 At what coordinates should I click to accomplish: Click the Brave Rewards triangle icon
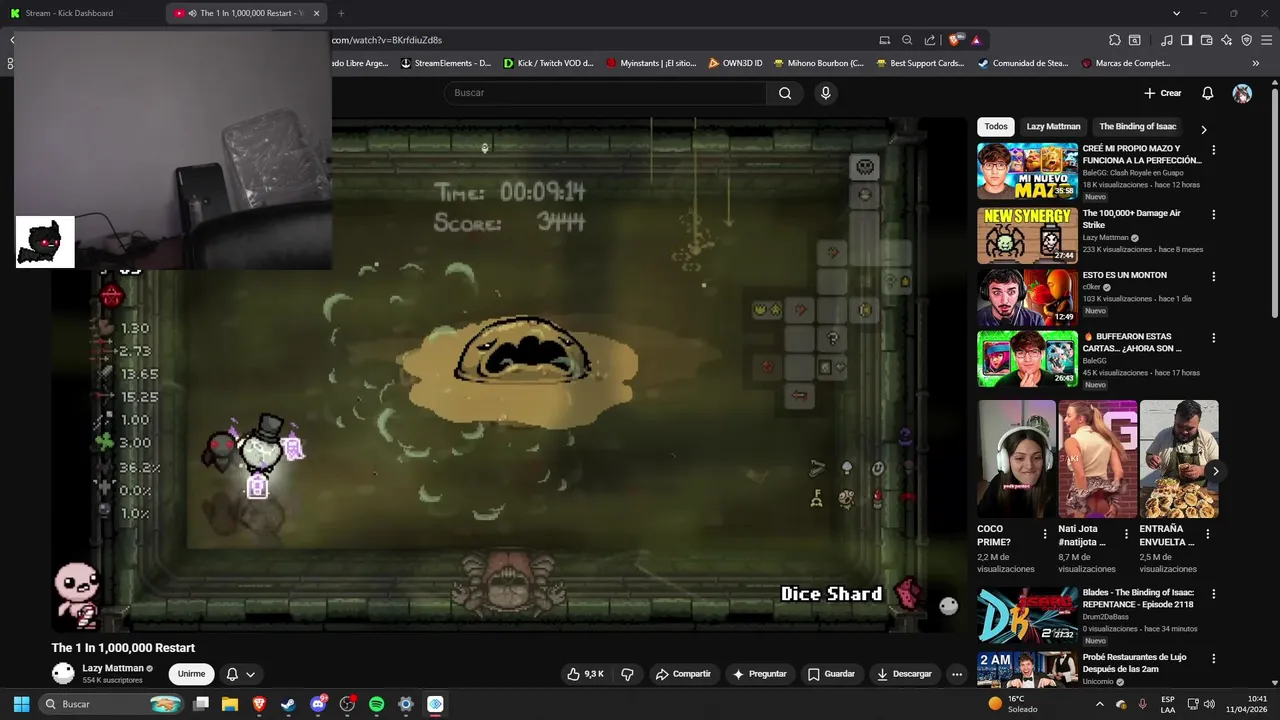976,40
